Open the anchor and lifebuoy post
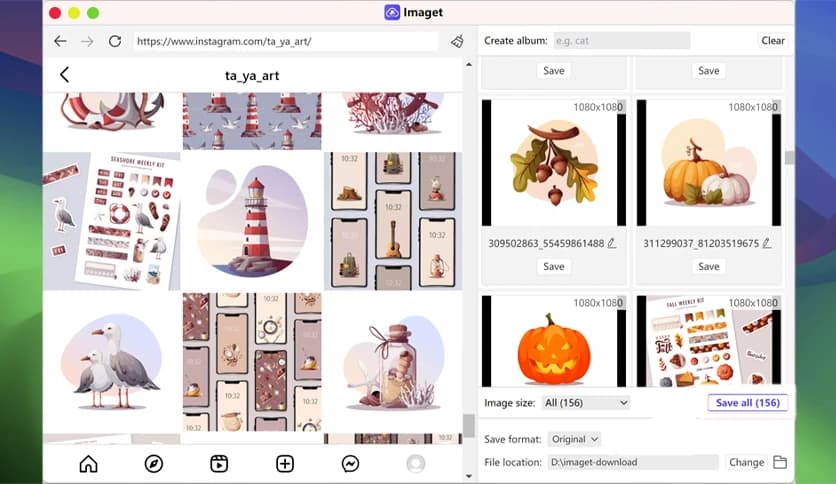Image resolution: width=836 pixels, height=484 pixels. [x=112, y=122]
